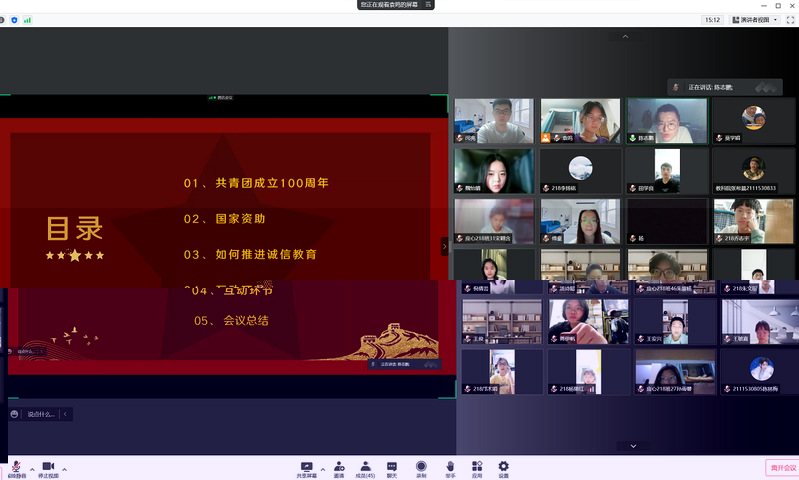
Task: Click 说点什么 chat input field
Action: coord(41,414)
